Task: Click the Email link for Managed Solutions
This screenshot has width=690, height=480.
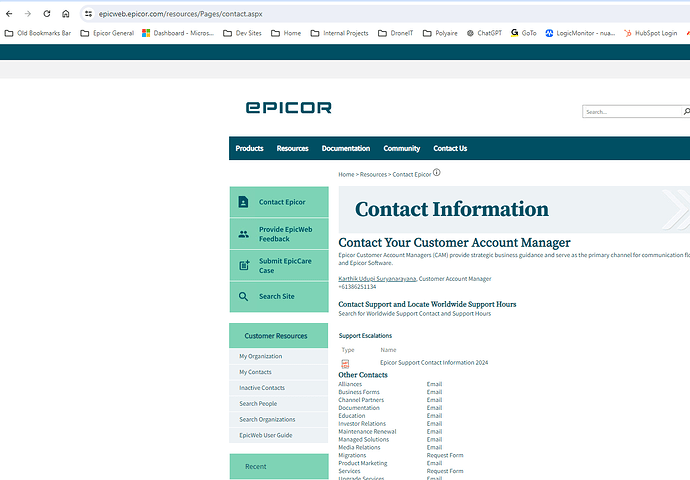Action: pos(434,440)
